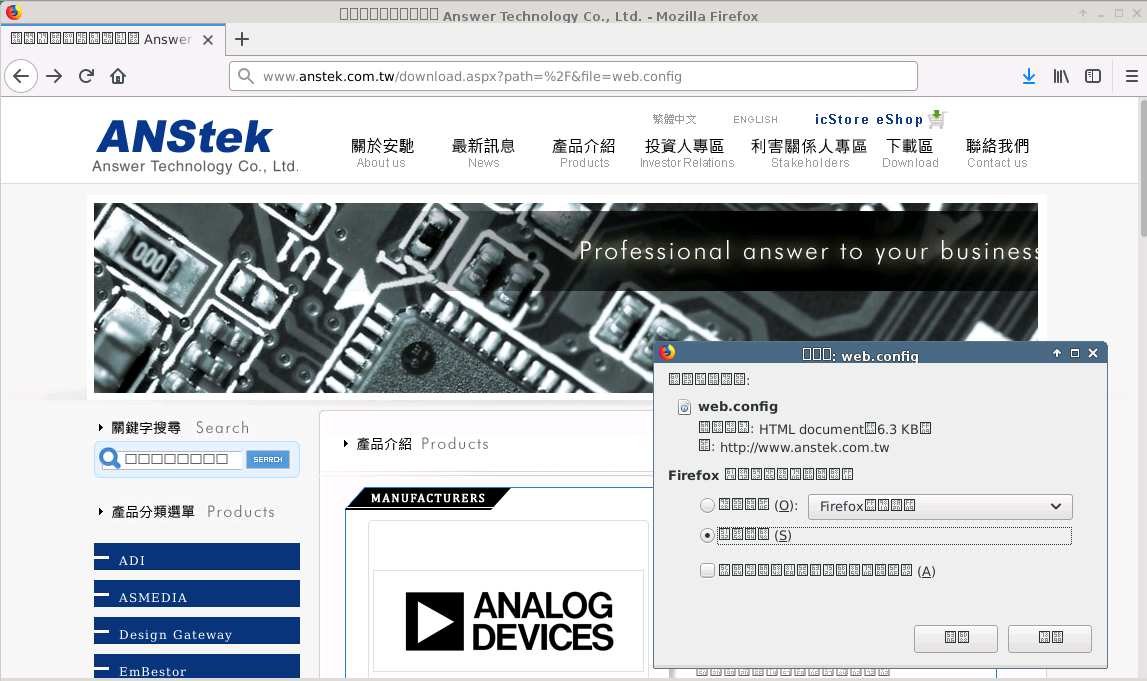Open the About us menu
The height and width of the screenshot is (681, 1147).
click(x=382, y=153)
